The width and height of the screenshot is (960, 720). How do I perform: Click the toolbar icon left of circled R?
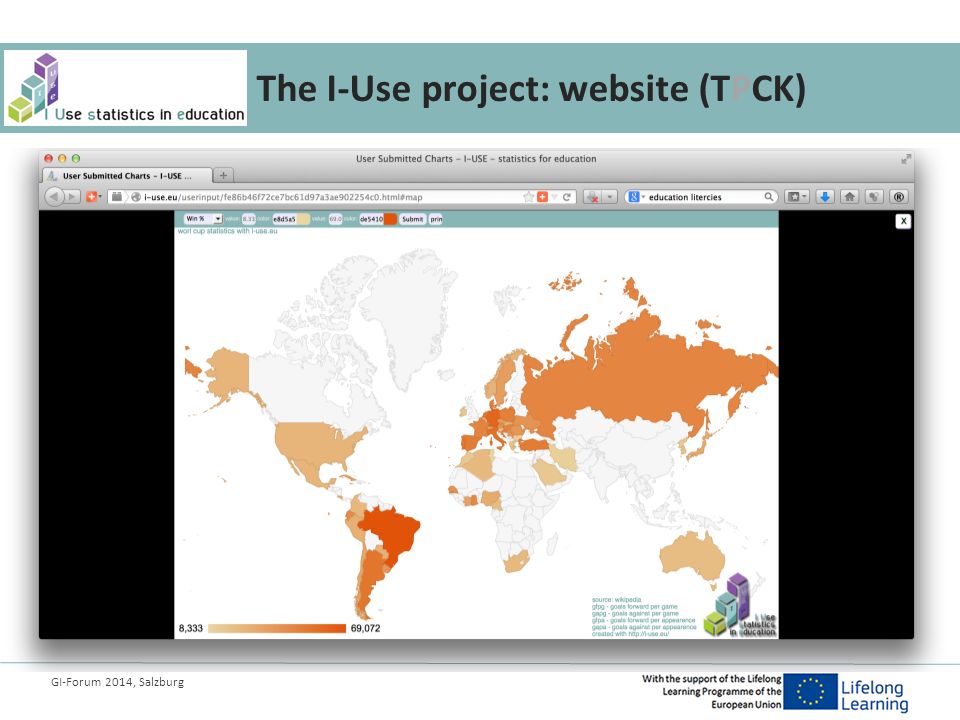click(x=874, y=197)
